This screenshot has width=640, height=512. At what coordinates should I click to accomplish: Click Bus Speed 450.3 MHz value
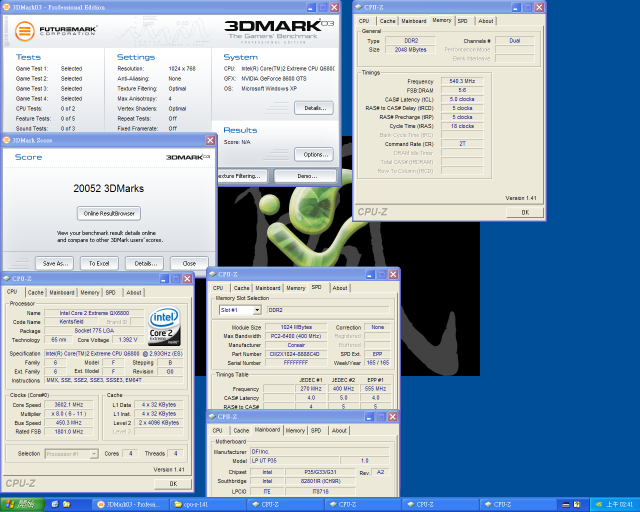[69, 423]
